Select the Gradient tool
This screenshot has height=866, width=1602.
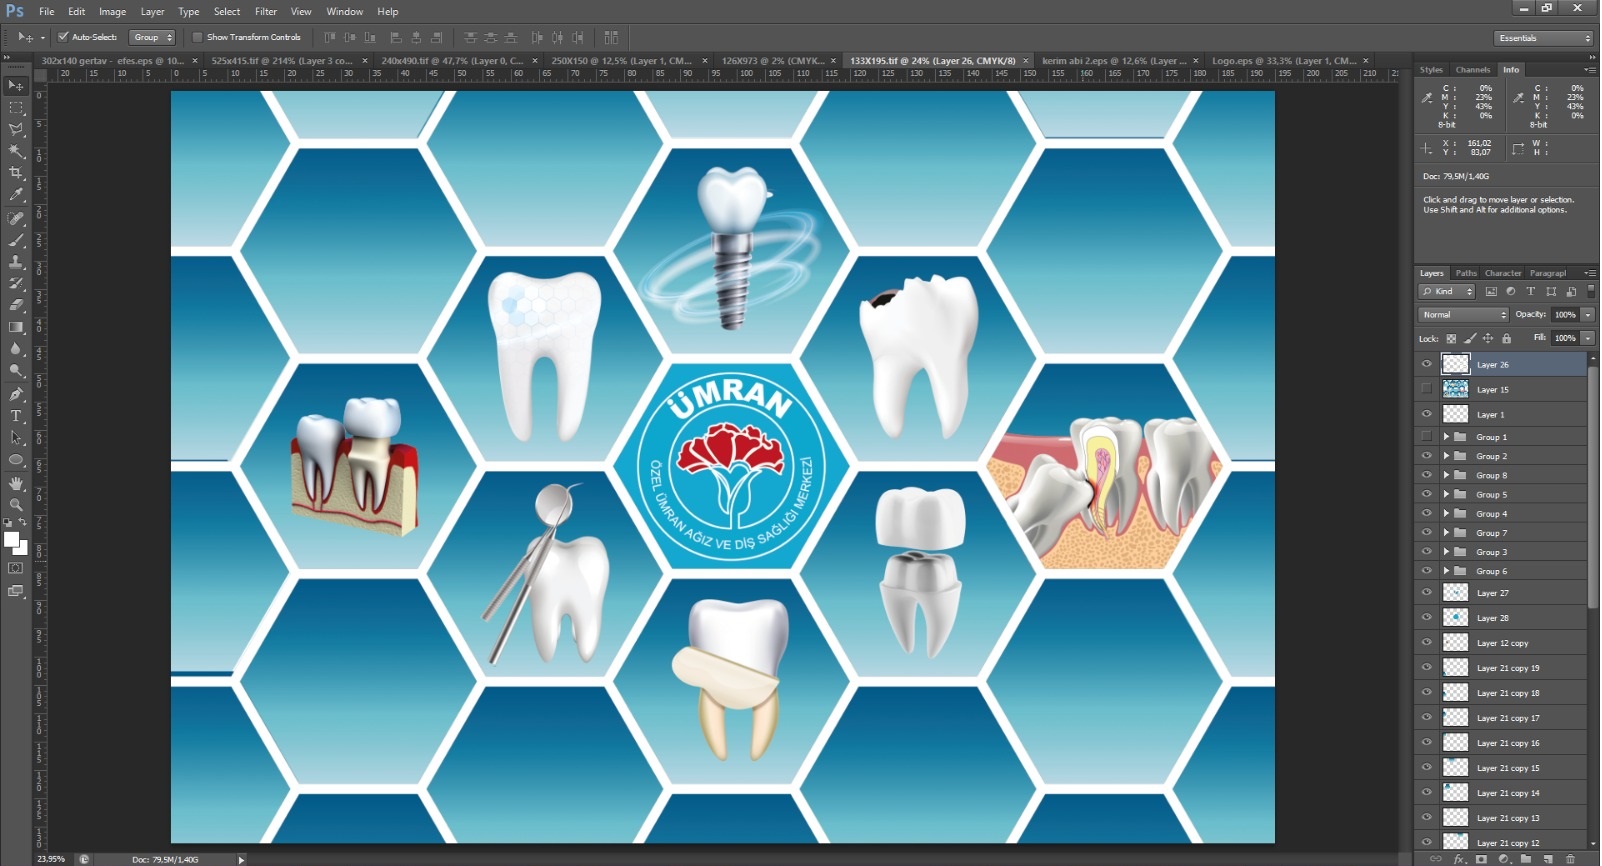point(16,327)
